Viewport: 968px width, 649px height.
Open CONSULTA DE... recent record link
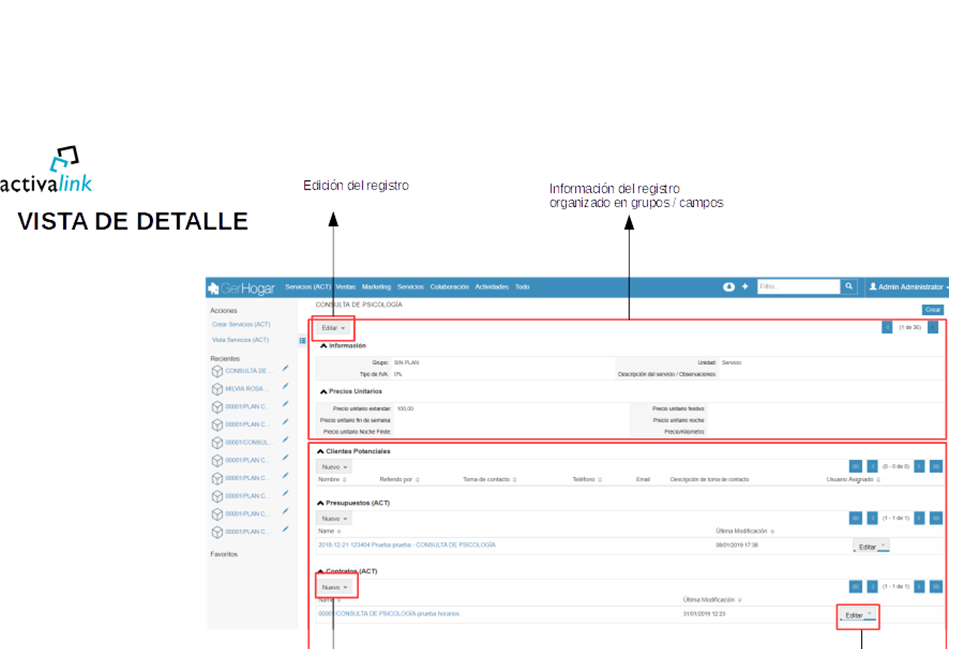[247, 371]
